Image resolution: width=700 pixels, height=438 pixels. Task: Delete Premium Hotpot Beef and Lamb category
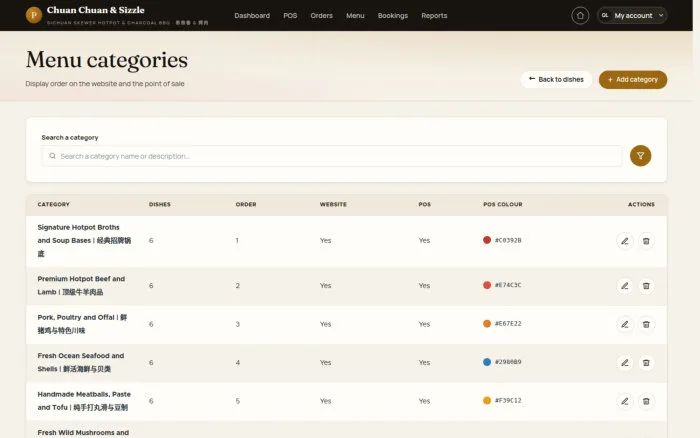(646, 286)
